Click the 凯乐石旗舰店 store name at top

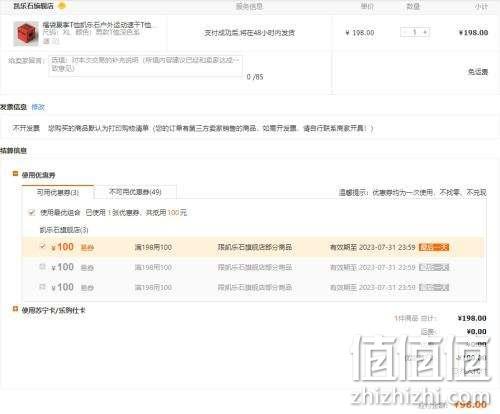coord(33,6)
